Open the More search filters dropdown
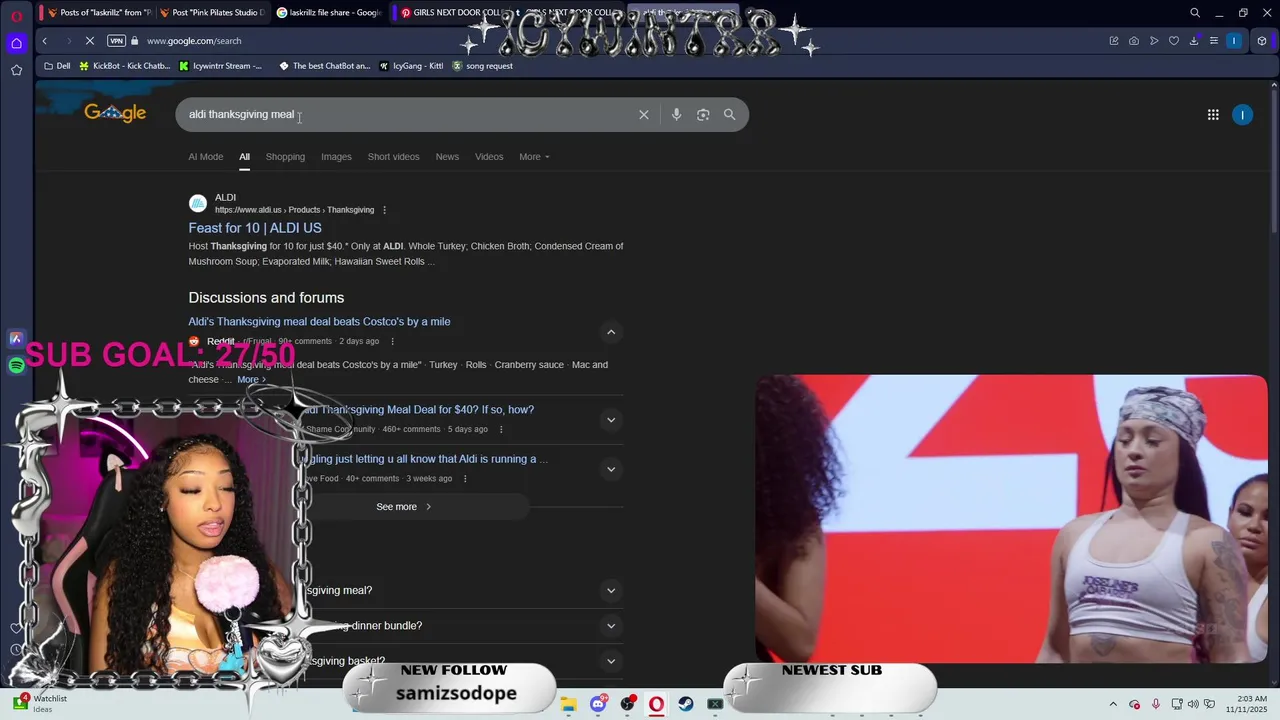 click(534, 157)
